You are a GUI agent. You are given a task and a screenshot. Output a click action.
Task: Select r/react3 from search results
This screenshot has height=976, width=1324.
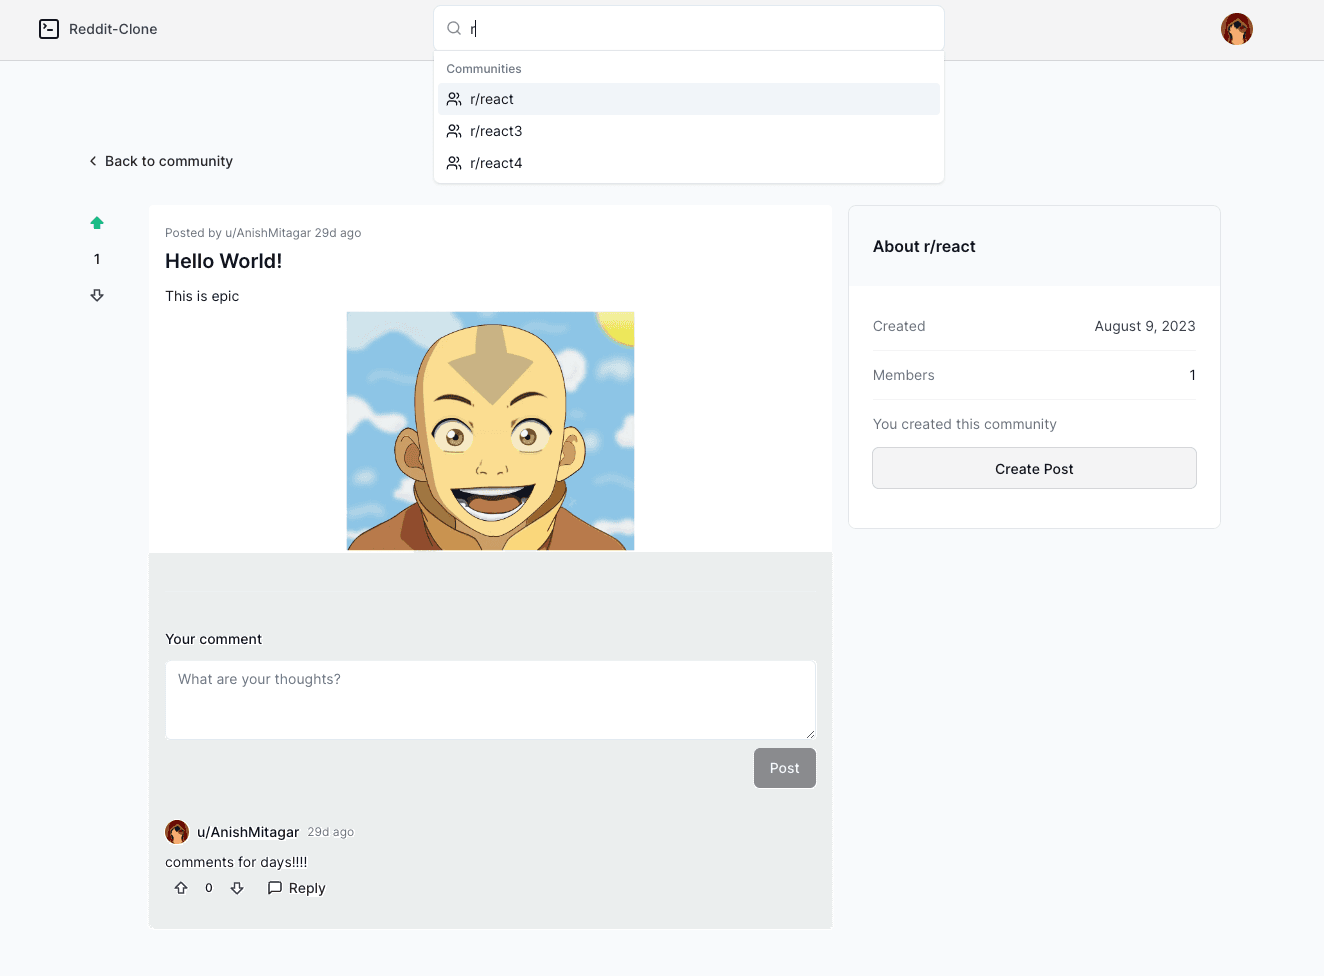[x=689, y=131]
